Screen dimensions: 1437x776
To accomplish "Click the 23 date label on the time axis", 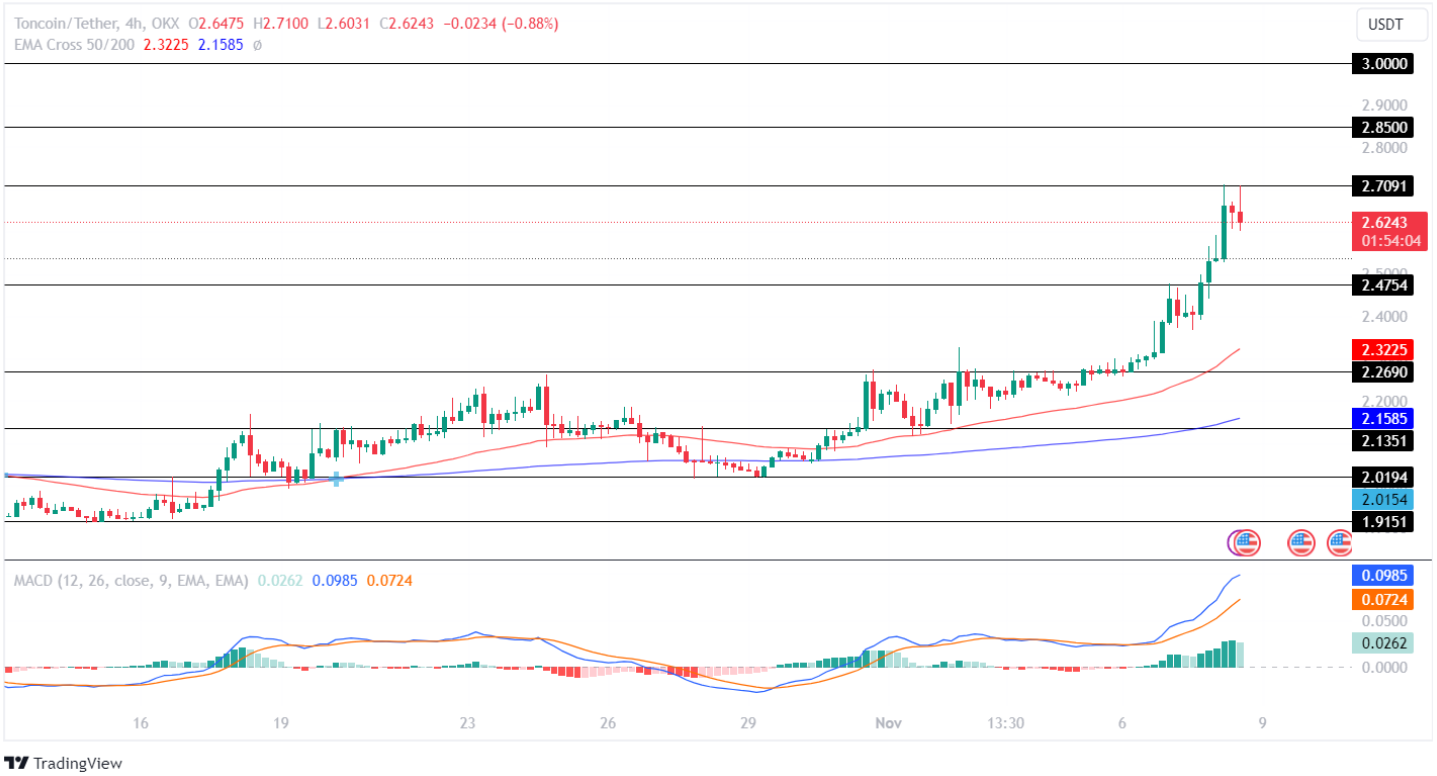I will (x=467, y=723).
